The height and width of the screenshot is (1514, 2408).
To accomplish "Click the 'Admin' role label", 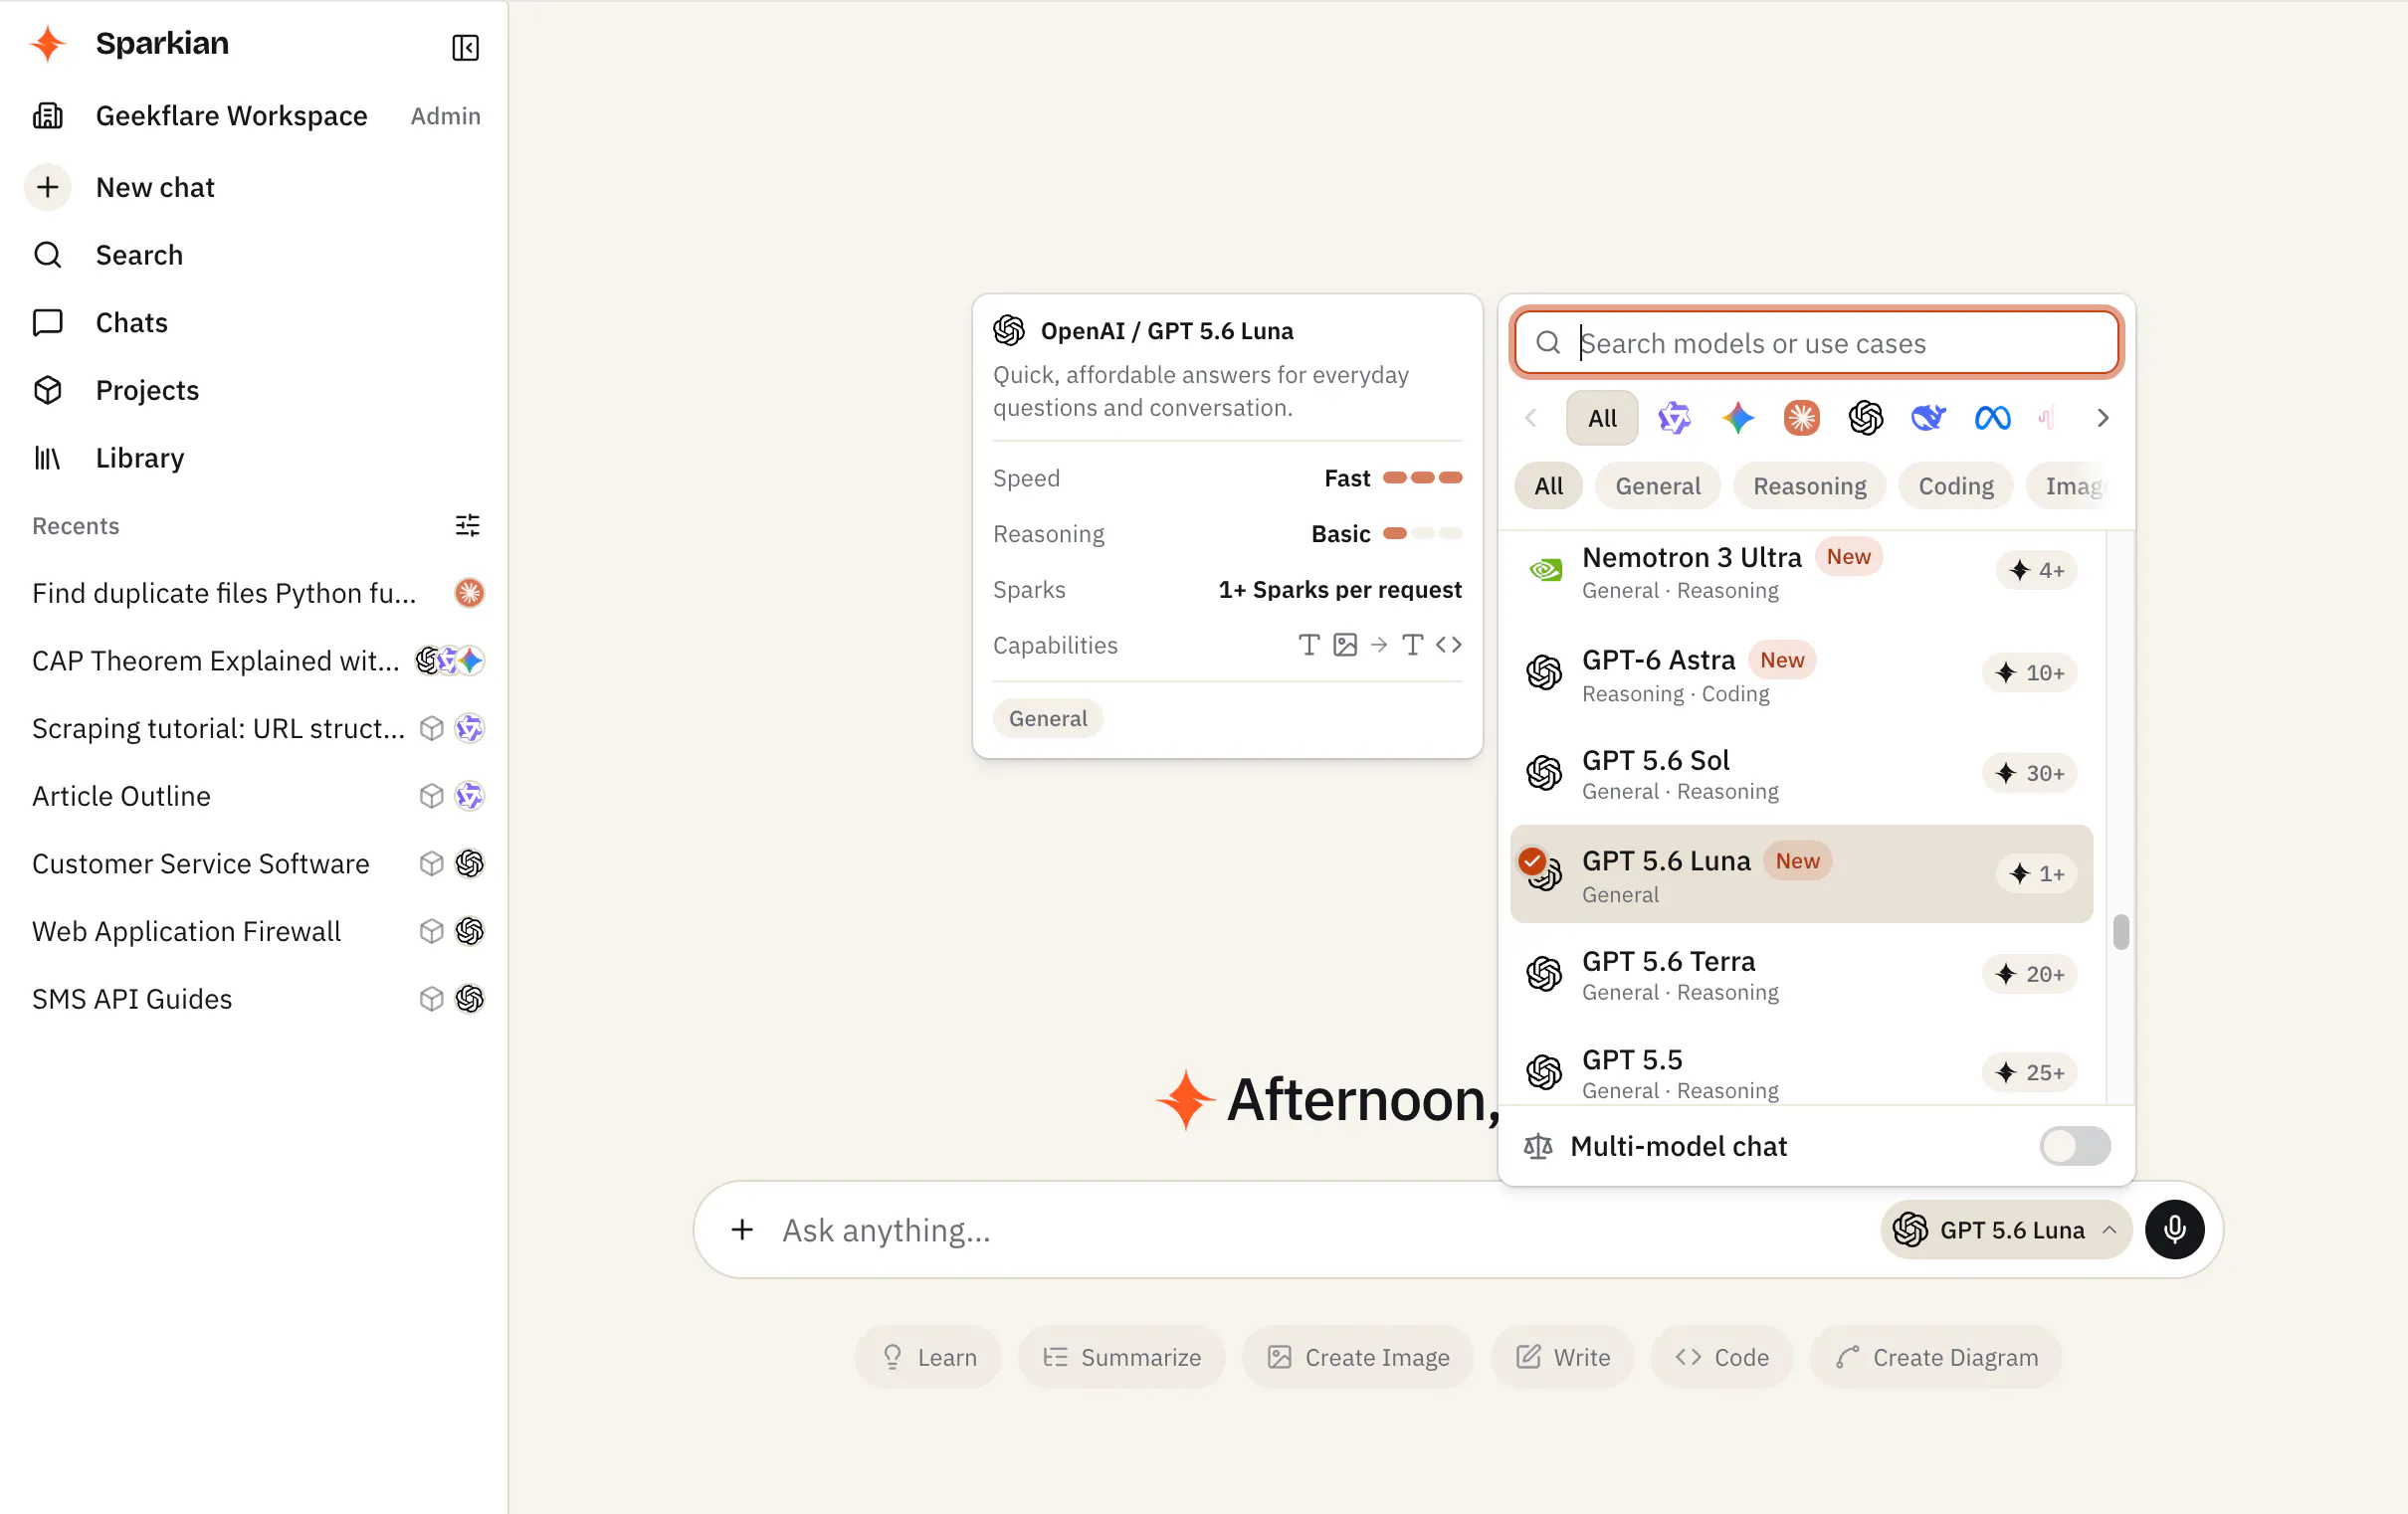I will (446, 116).
